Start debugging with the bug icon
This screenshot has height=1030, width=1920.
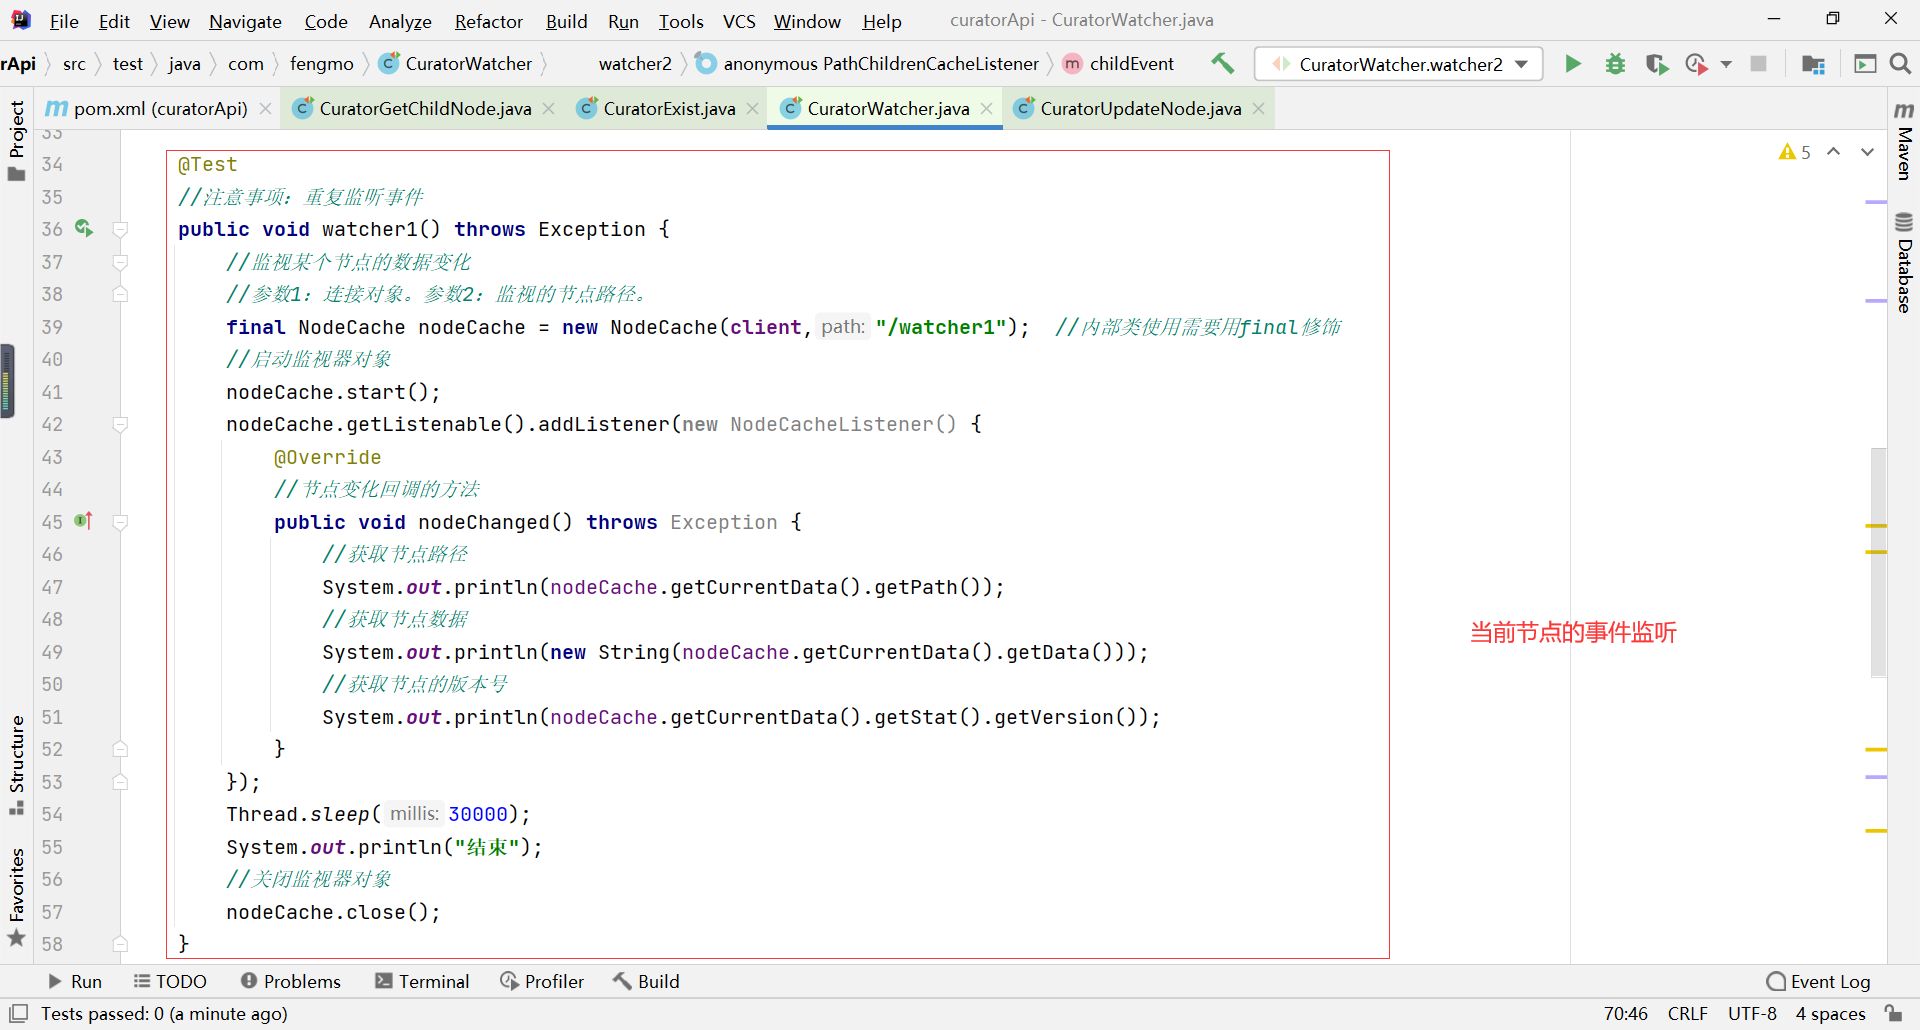(x=1615, y=64)
